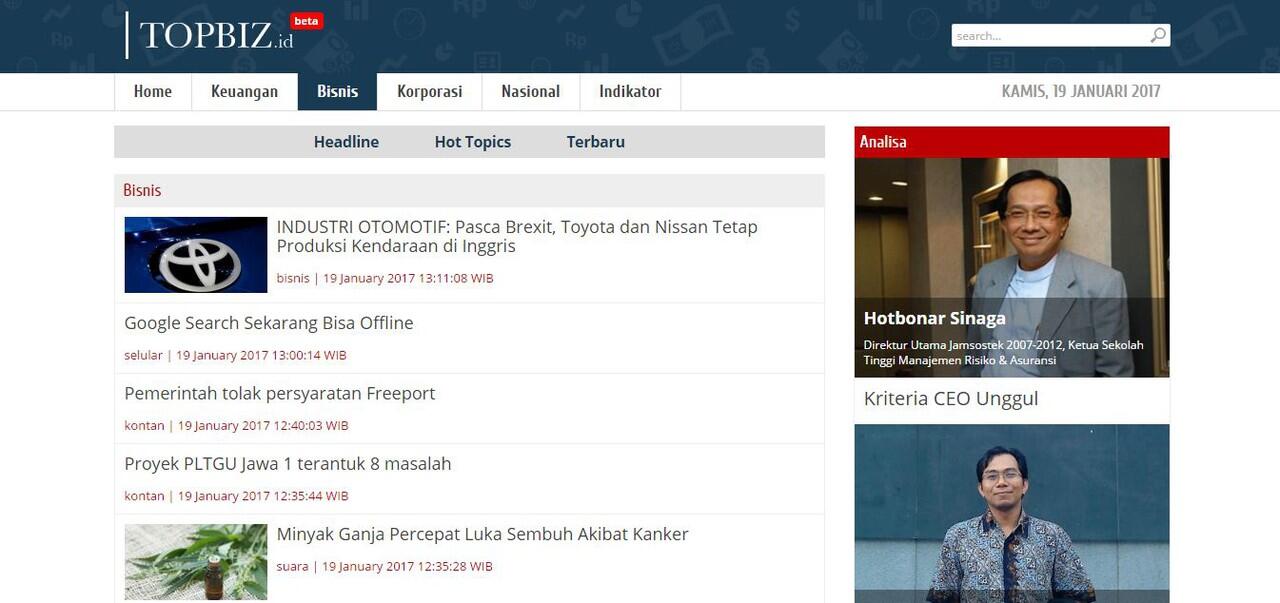Click the Analisa section header
Image resolution: width=1280 pixels, height=603 pixels.
point(1012,142)
